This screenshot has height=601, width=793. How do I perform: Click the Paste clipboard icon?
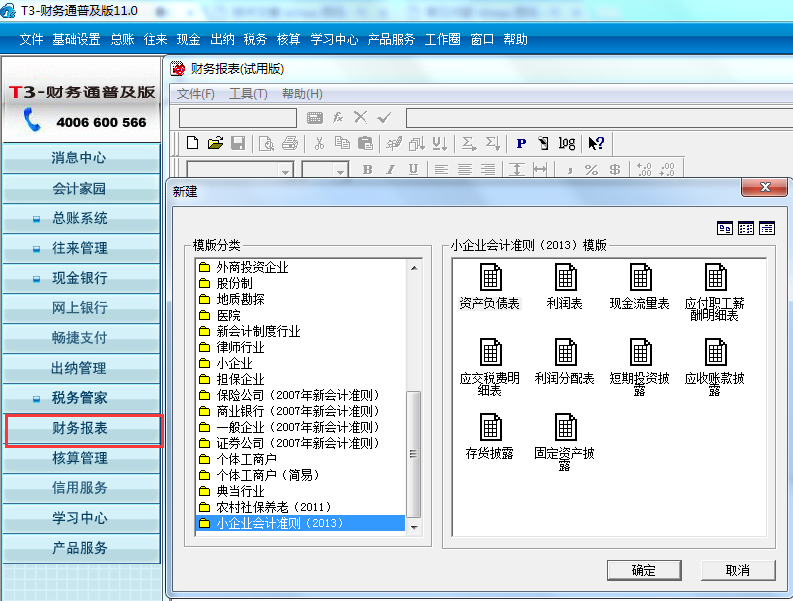pyautogui.click(x=365, y=144)
